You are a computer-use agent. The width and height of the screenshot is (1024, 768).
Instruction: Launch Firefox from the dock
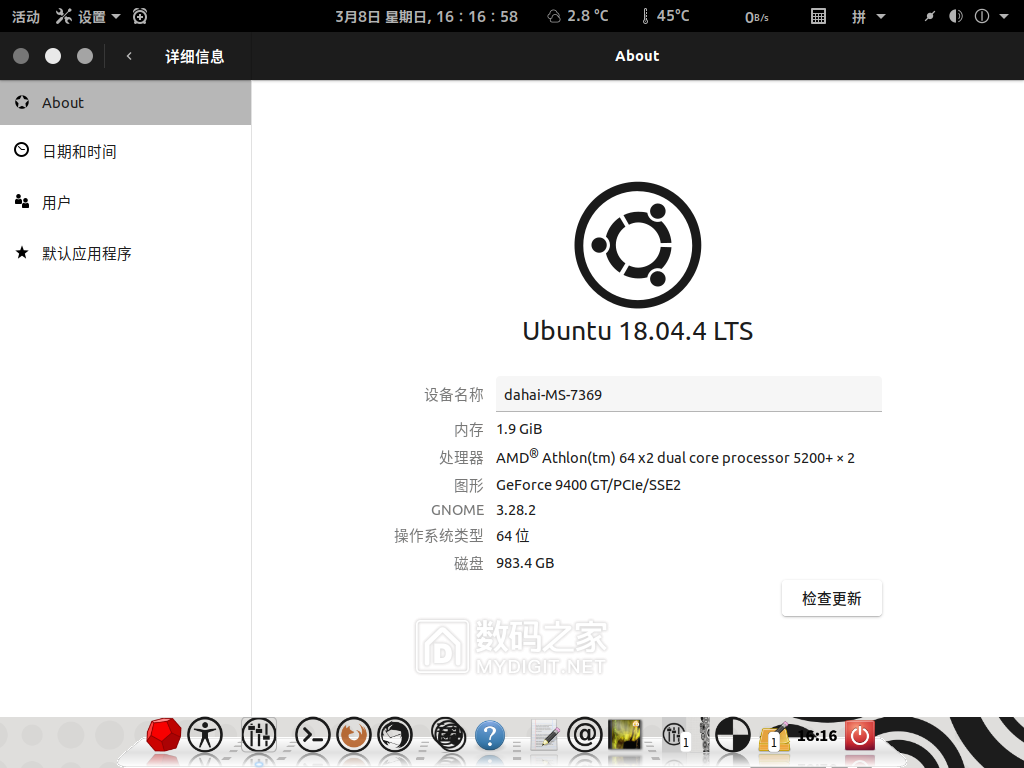(354, 735)
